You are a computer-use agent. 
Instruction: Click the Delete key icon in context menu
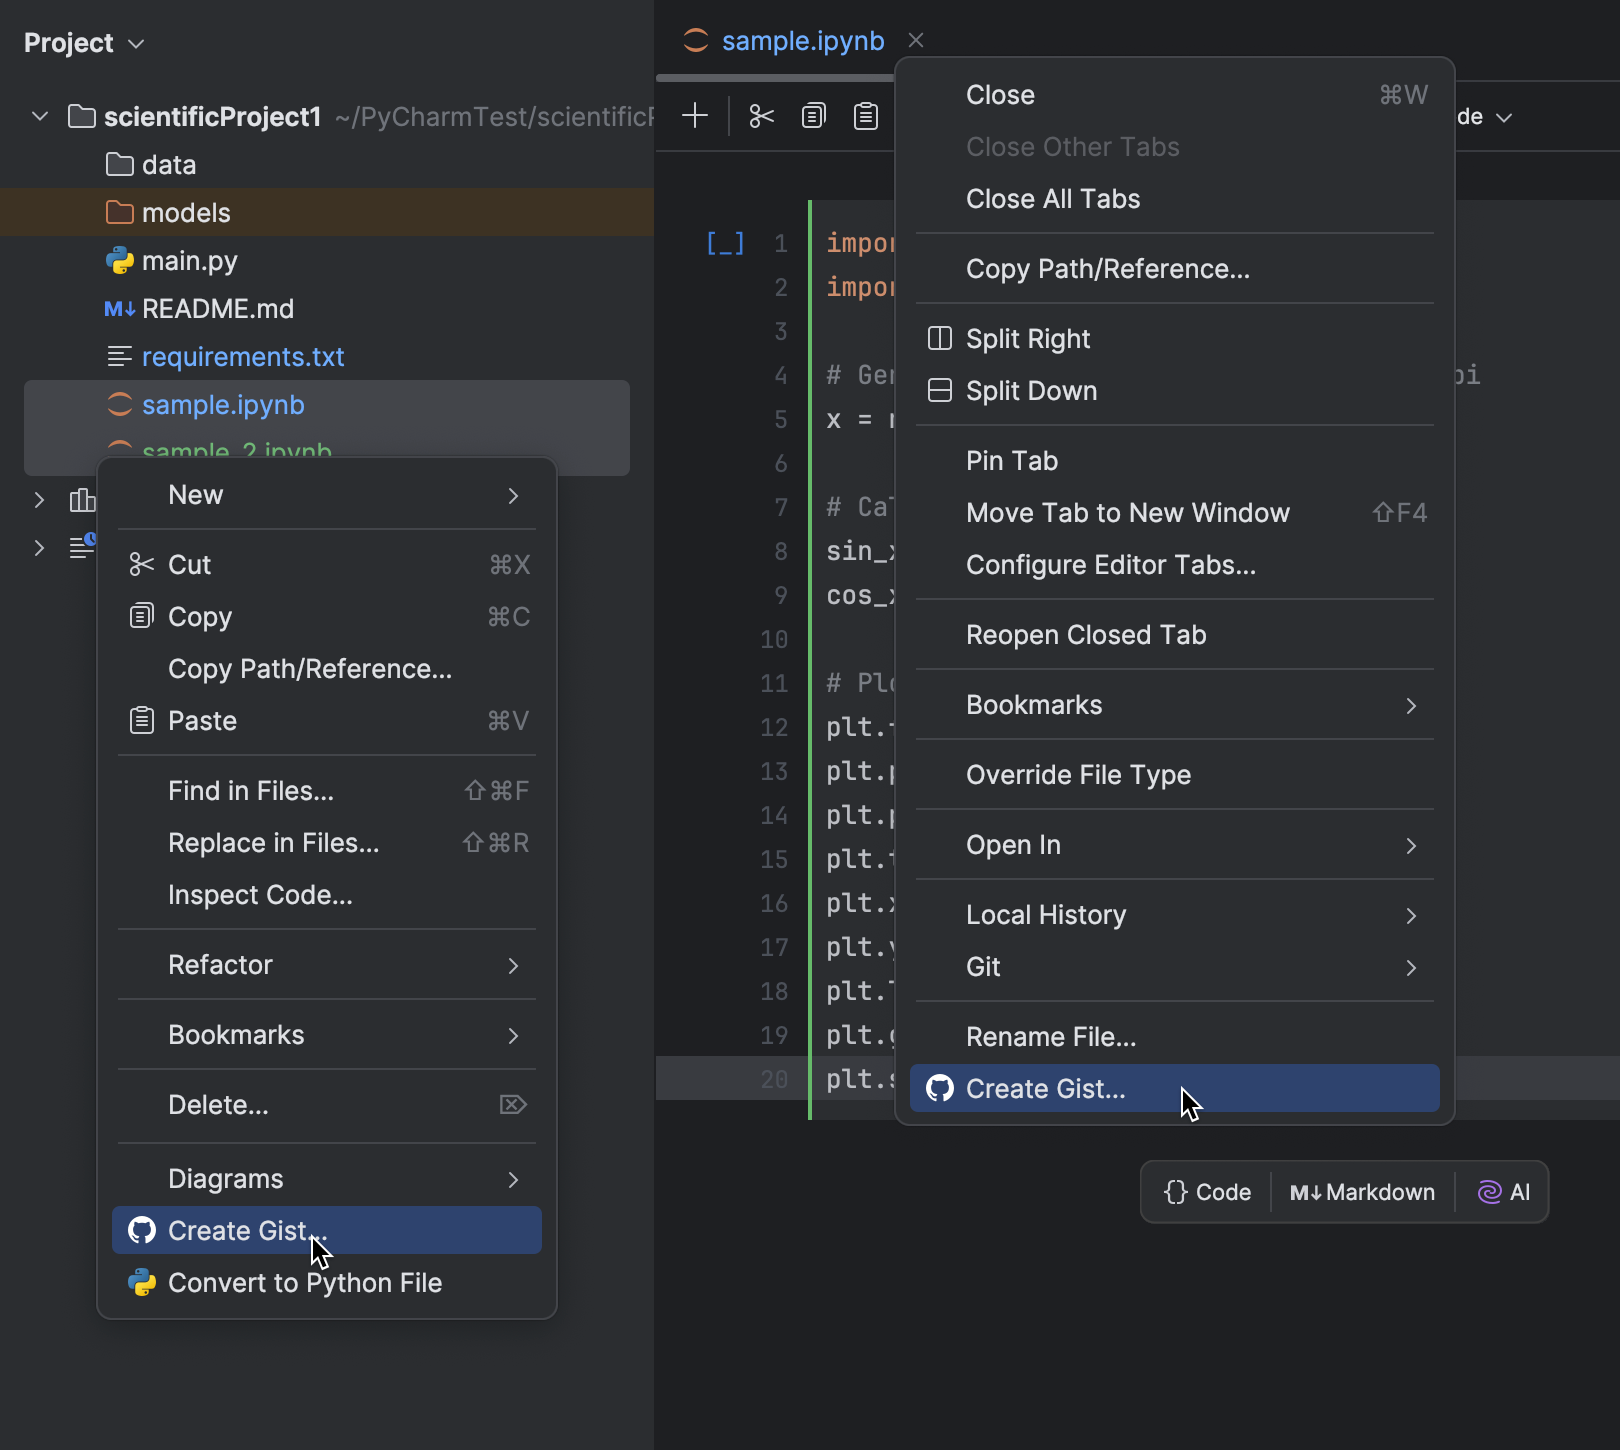(513, 1105)
